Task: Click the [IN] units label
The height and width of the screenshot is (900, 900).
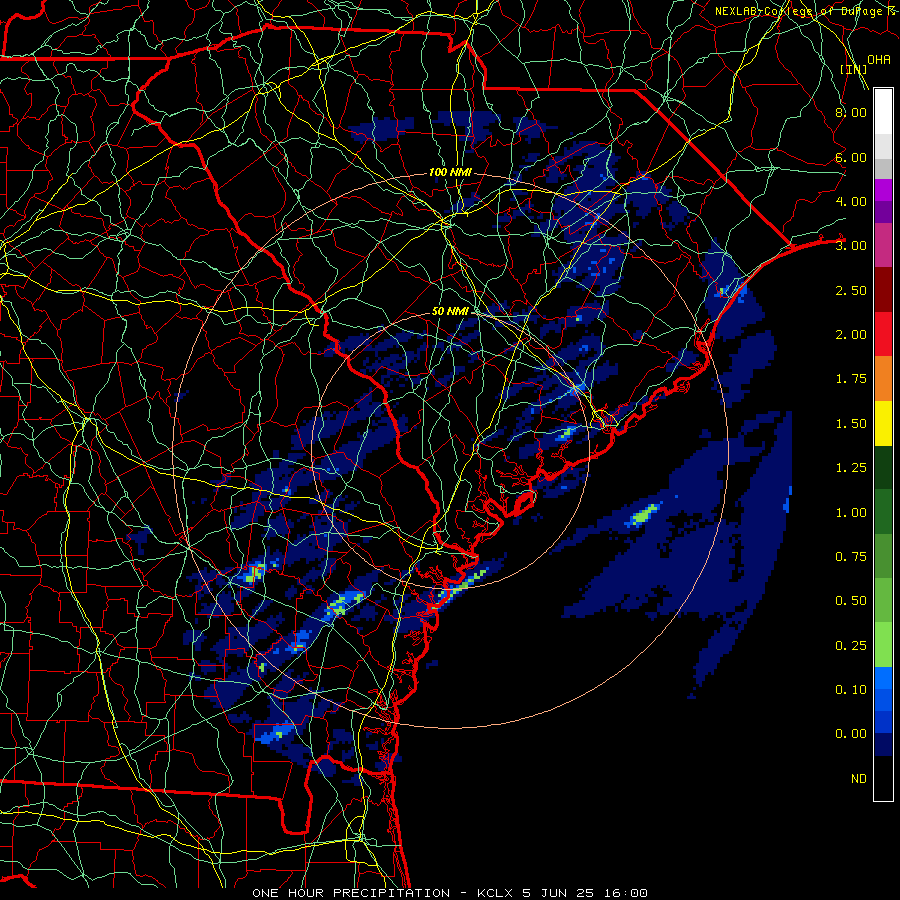Action: (854, 69)
